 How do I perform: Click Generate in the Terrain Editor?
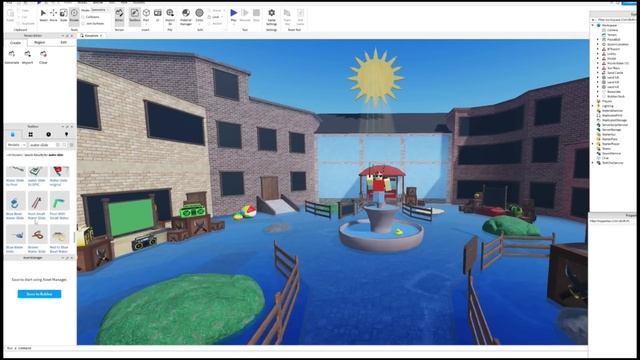12,57
